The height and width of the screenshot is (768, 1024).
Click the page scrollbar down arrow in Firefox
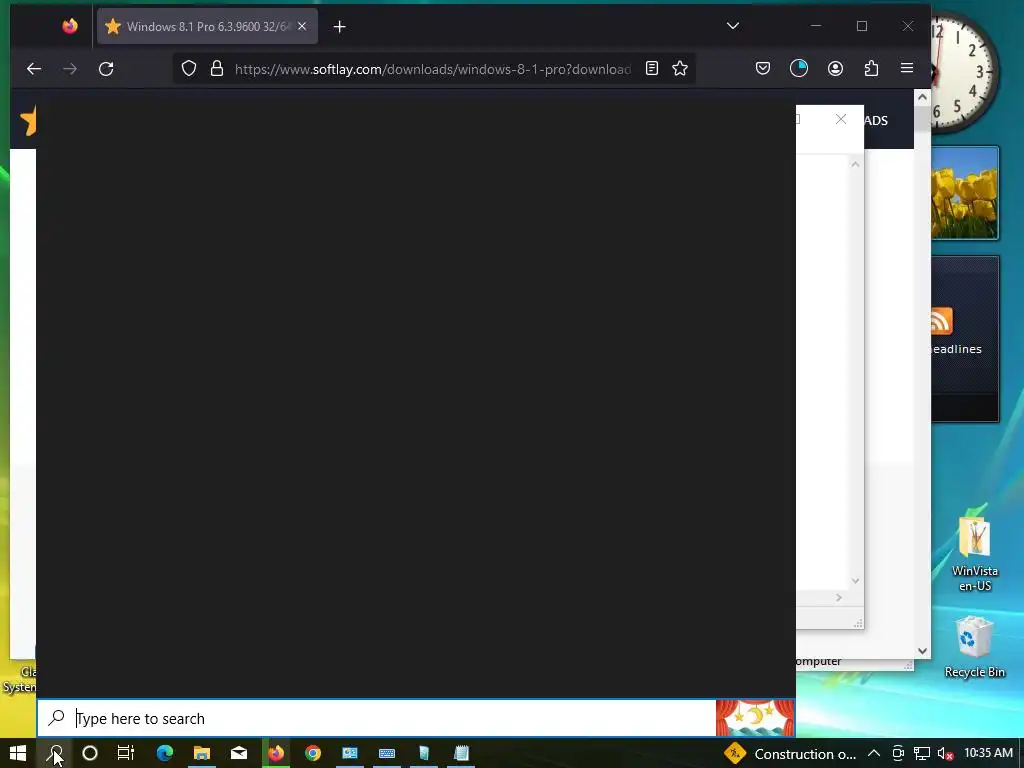pos(922,650)
